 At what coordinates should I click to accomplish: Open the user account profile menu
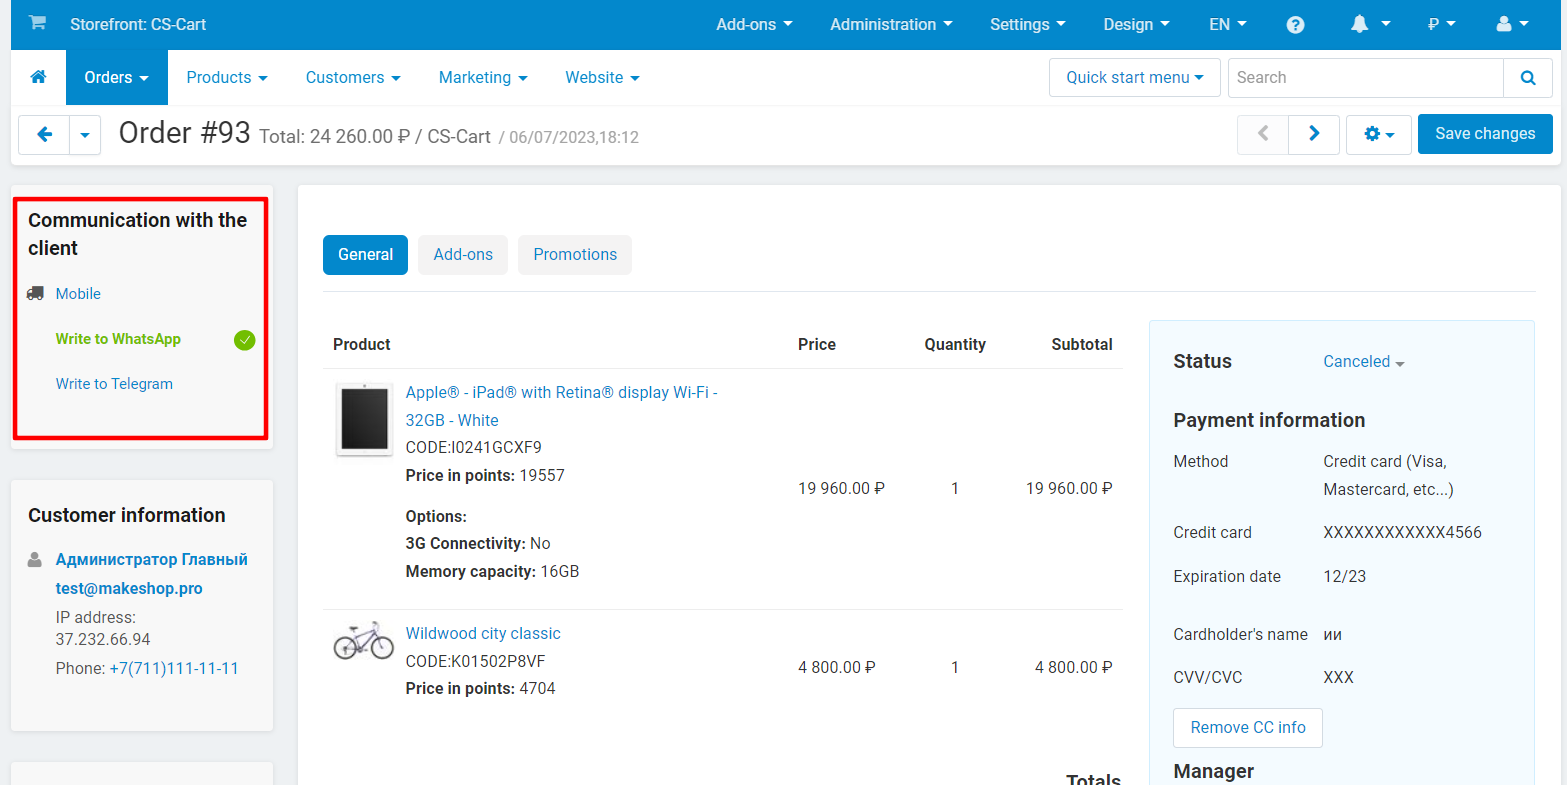pyautogui.click(x=1512, y=25)
